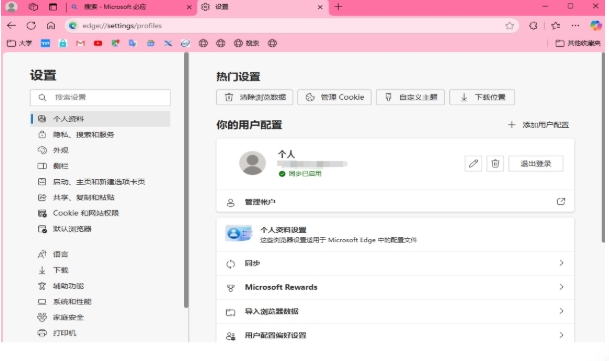Click 添加用户配置 to add profile
Image resolution: width=609 pixels, height=361 pixels.
pyautogui.click(x=539, y=125)
